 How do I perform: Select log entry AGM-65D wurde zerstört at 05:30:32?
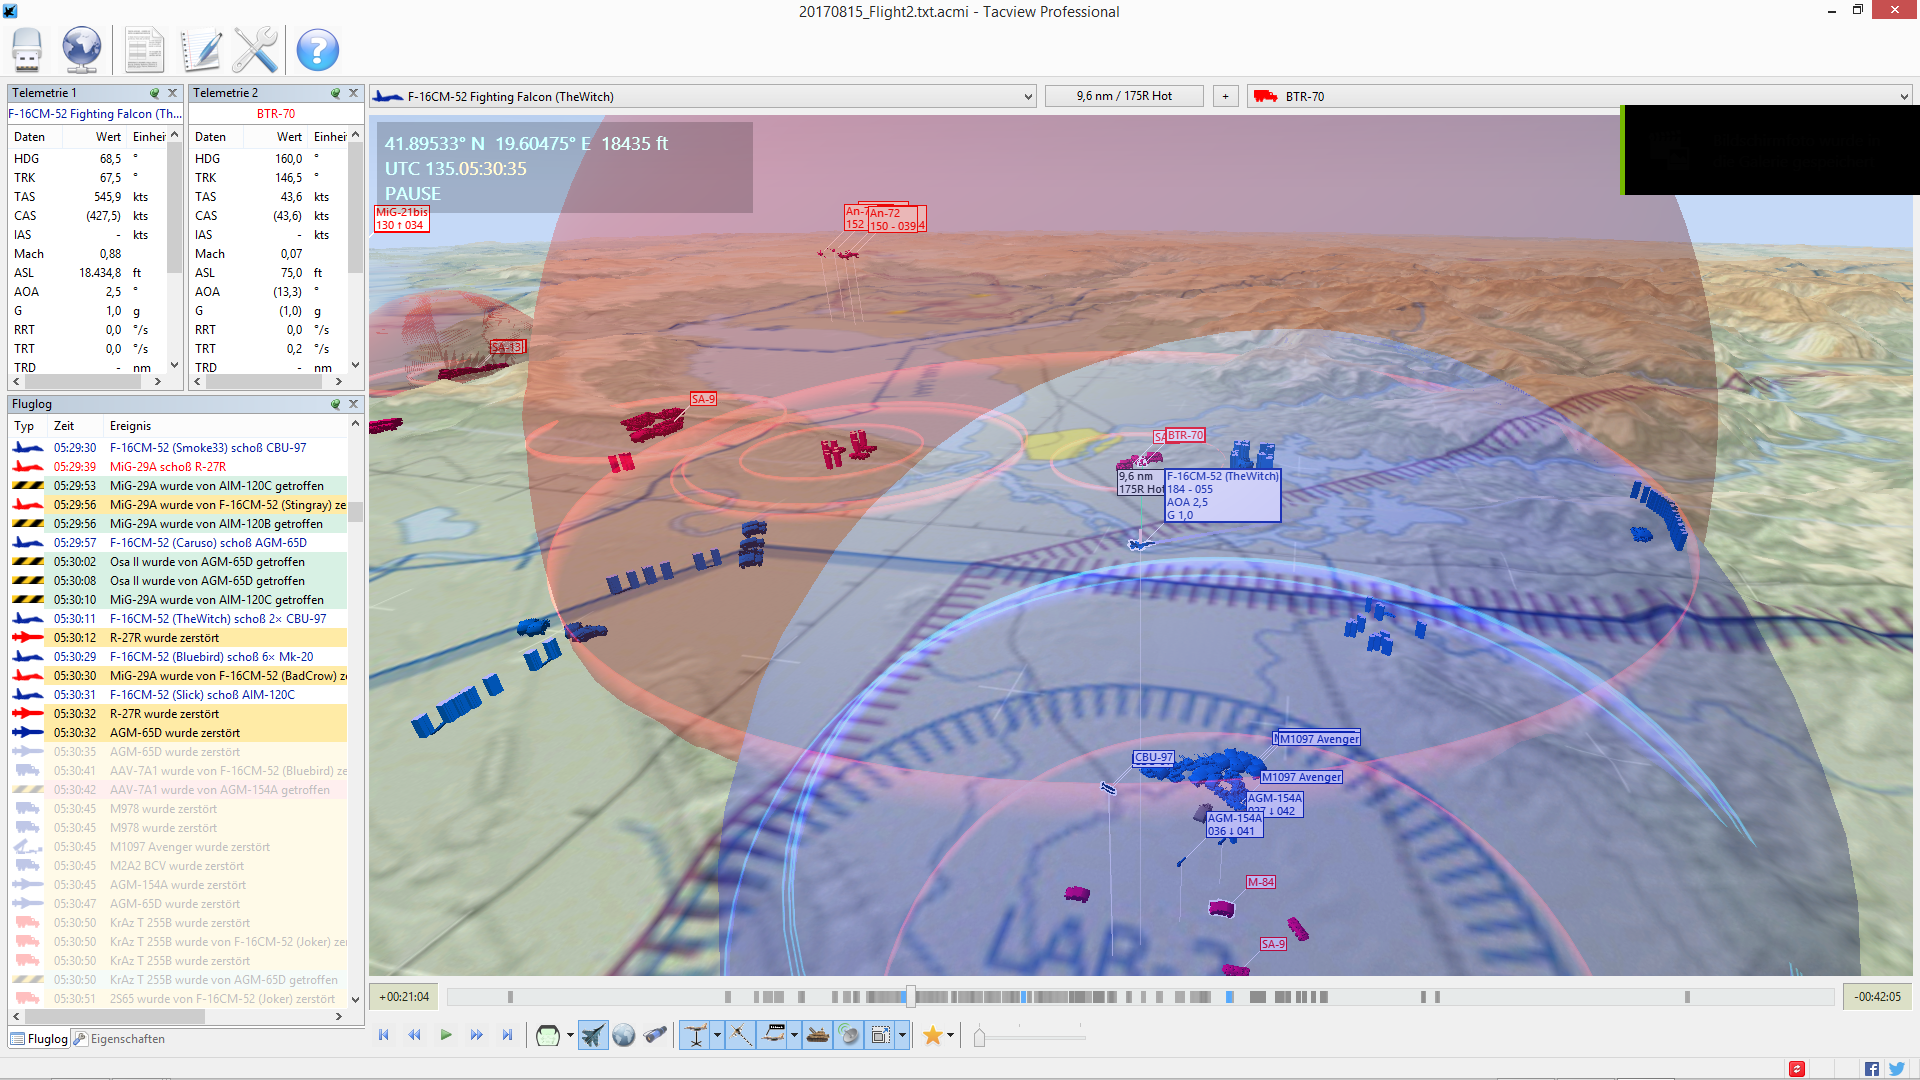[178, 733]
